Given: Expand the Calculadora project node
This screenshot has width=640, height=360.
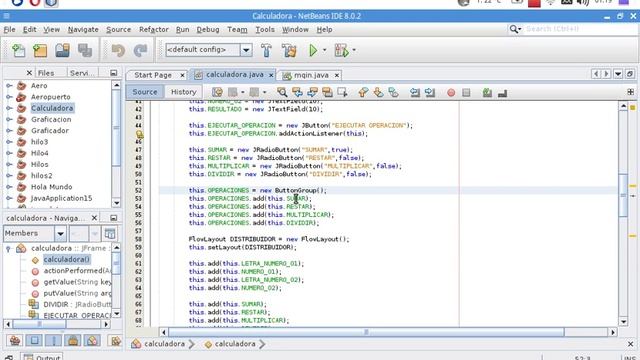Looking at the screenshot, I should pyautogui.click(x=9, y=108).
